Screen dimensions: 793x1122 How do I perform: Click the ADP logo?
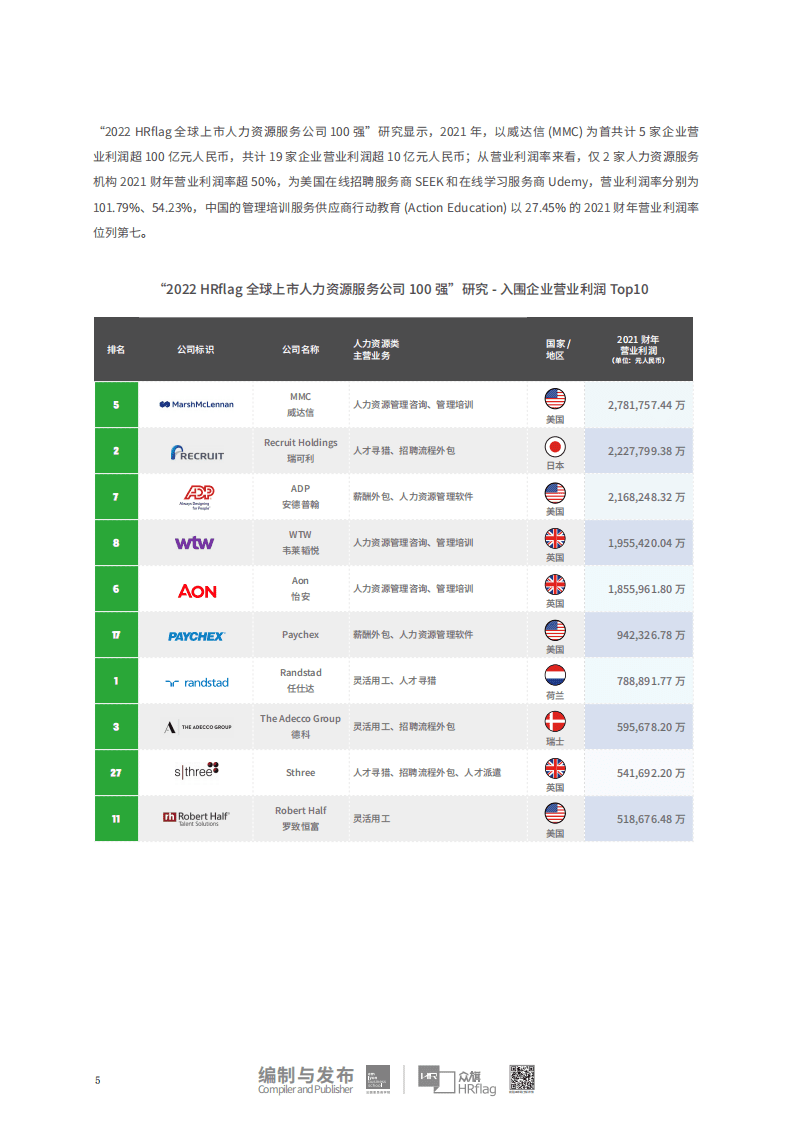(196, 497)
